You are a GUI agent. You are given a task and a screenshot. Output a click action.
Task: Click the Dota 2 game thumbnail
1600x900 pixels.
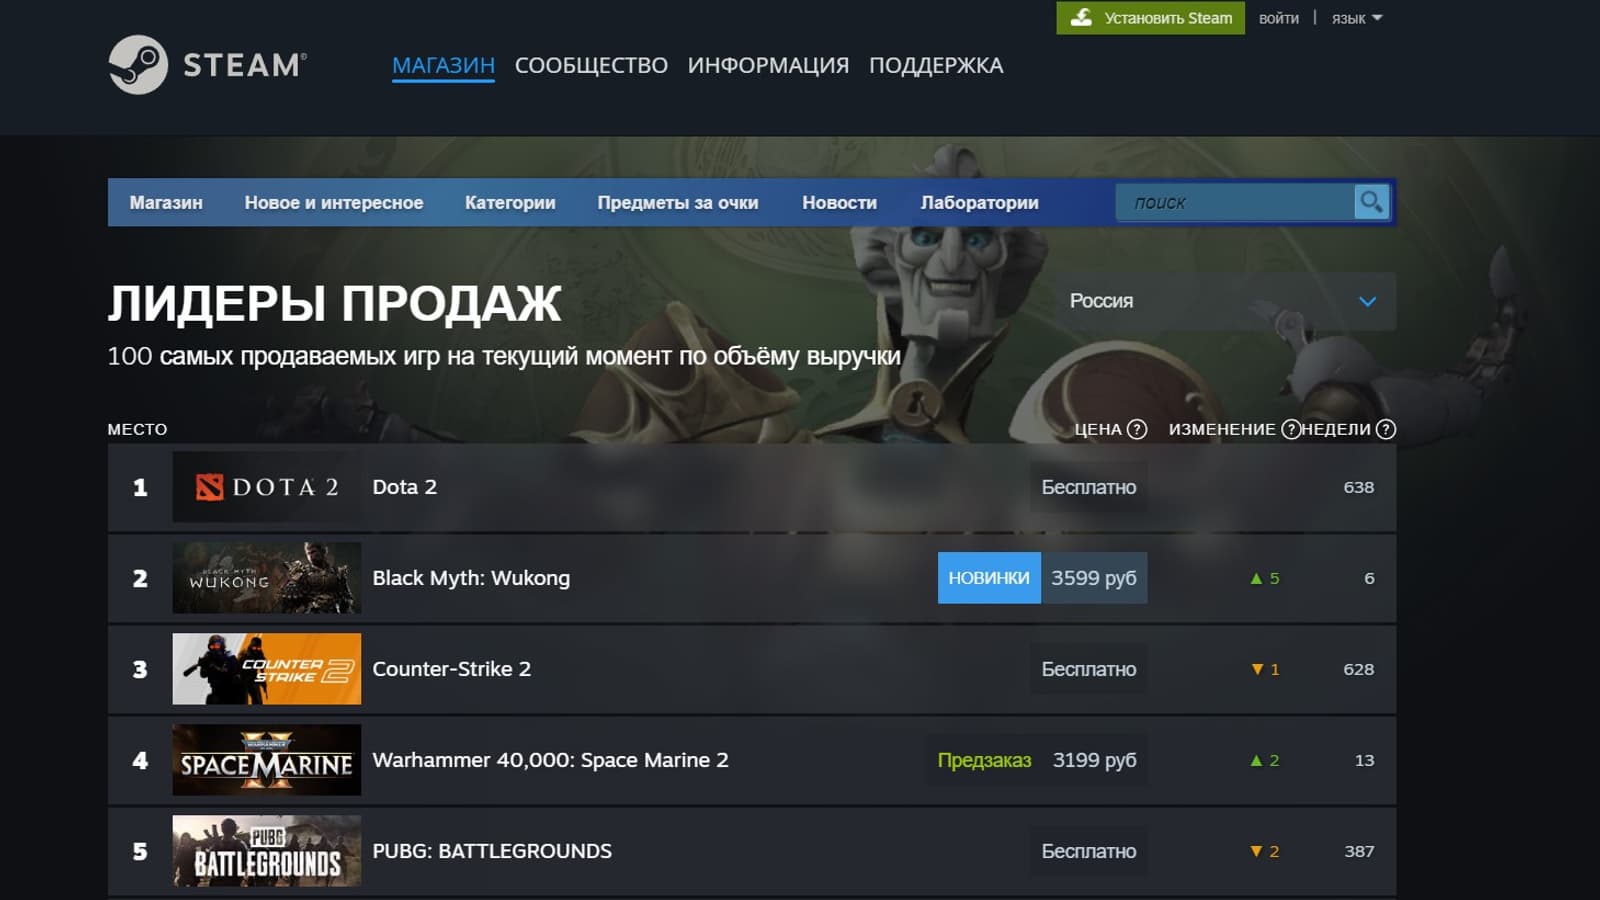tap(266, 487)
